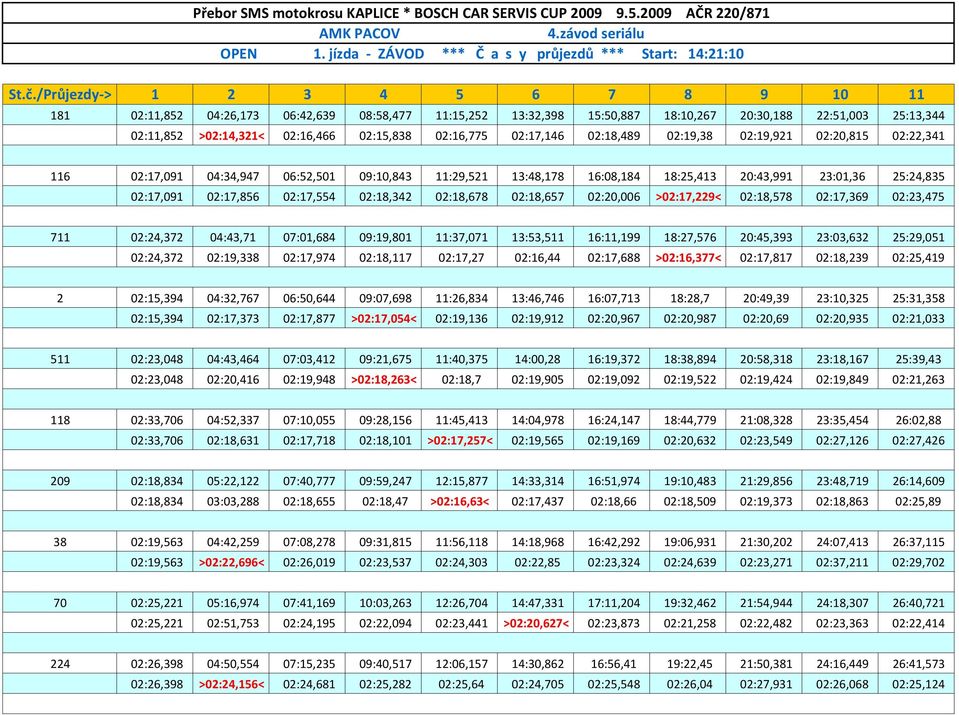Click red best lap '>02:16,63<'
This screenshot has height=715, width=959.
460,501
